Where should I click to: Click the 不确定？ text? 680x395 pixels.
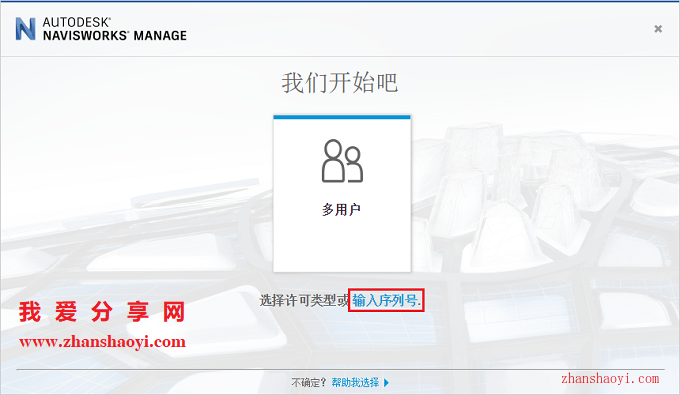pyautogui.click(x=308, y=382)
